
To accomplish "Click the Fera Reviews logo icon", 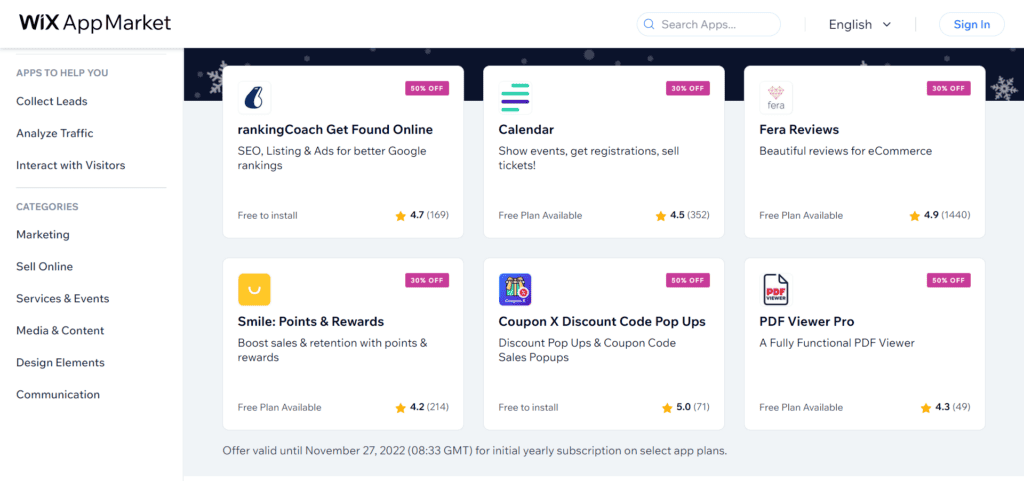I will [x=776, y=98].
